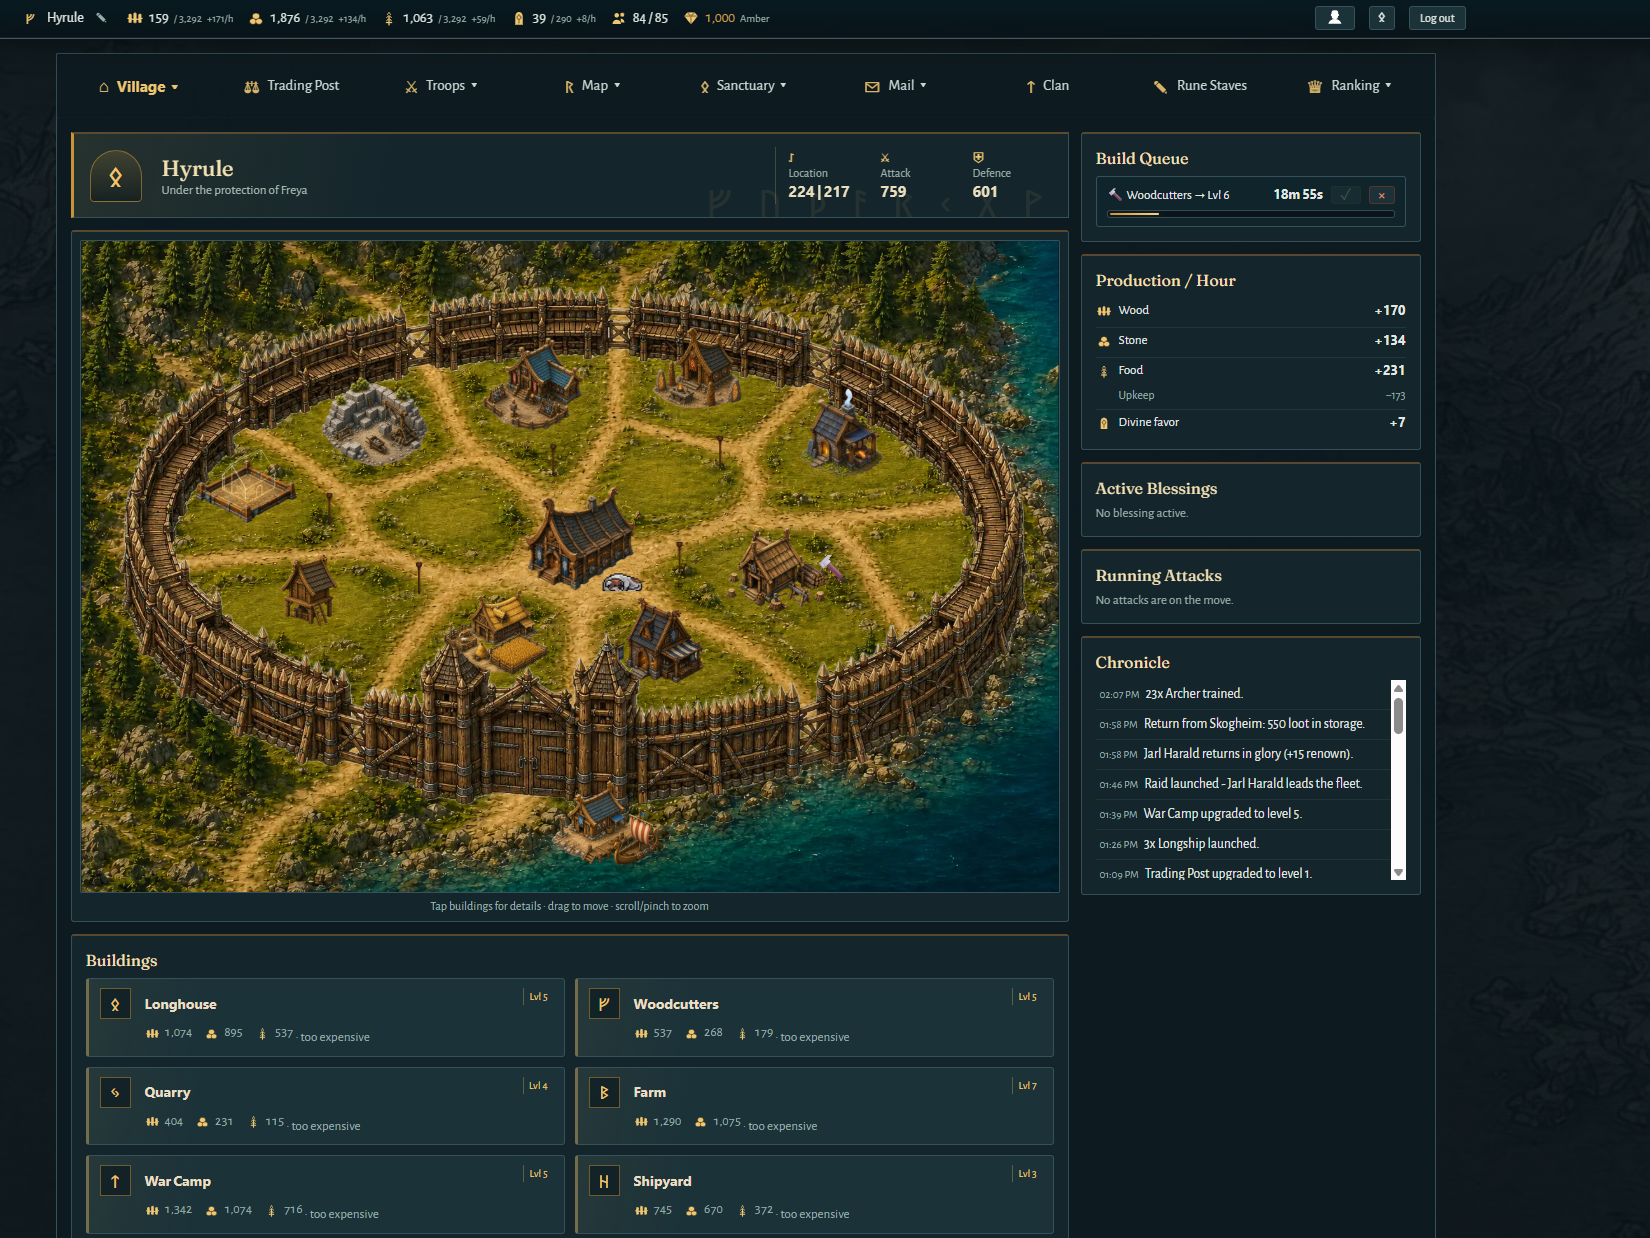
Task: Select the War Camp rune icon
Action: coord(115,1181)
